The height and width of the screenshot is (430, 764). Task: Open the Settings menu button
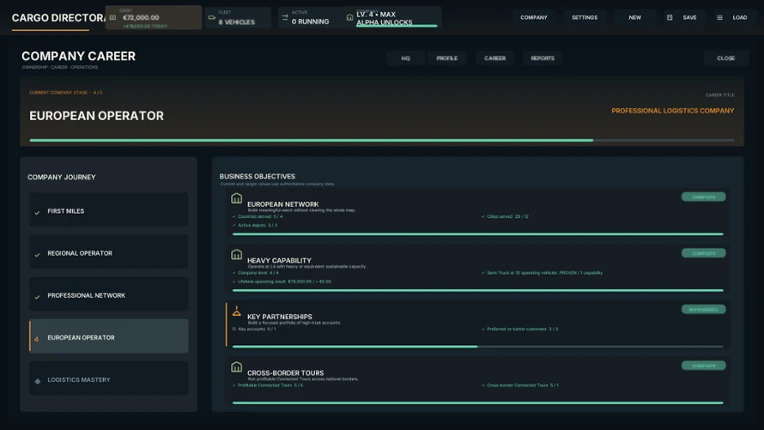(x=584, y=18)
